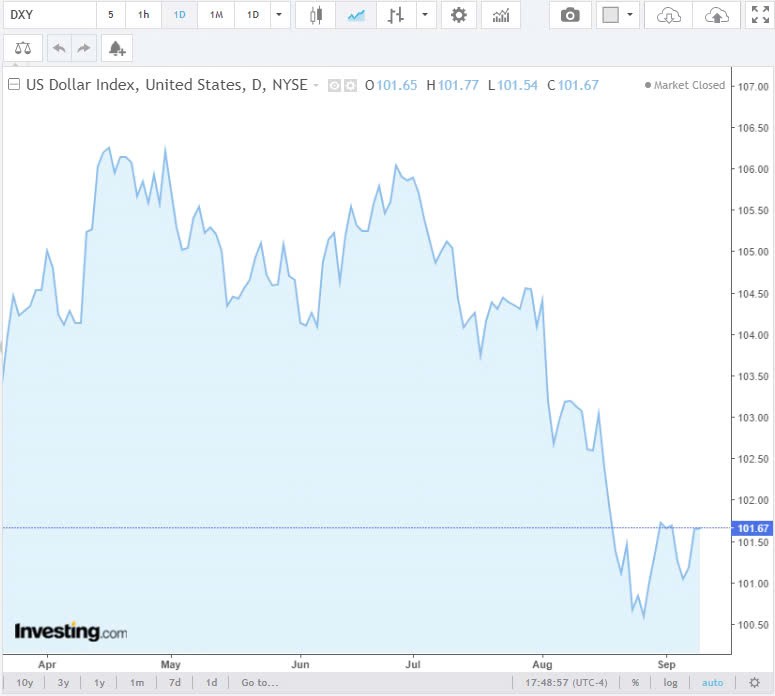Screen dimensions: 775x696
Task: Set range to 1m
Action: point(137,683)
